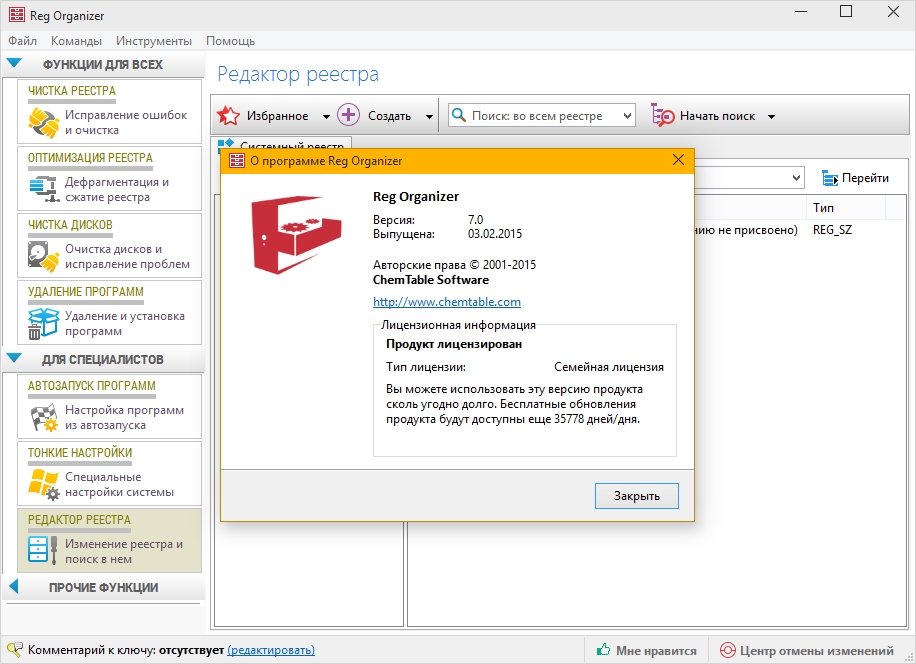916x664 pixels.
Task: Click the Семейная лицензия license type text
Action: [x=609, y=367]
